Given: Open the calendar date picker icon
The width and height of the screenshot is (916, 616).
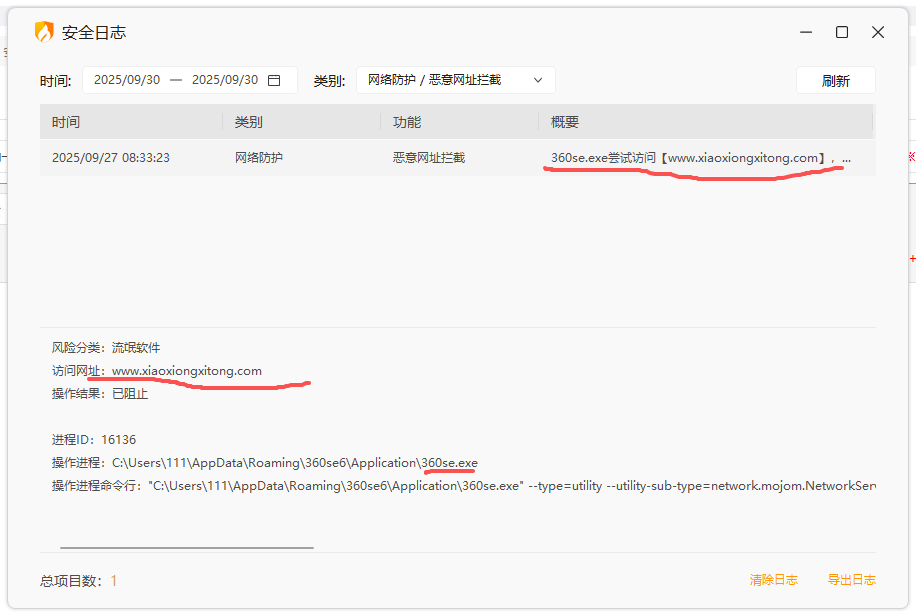Looking at the screenshot, I should tap(274, 80).
